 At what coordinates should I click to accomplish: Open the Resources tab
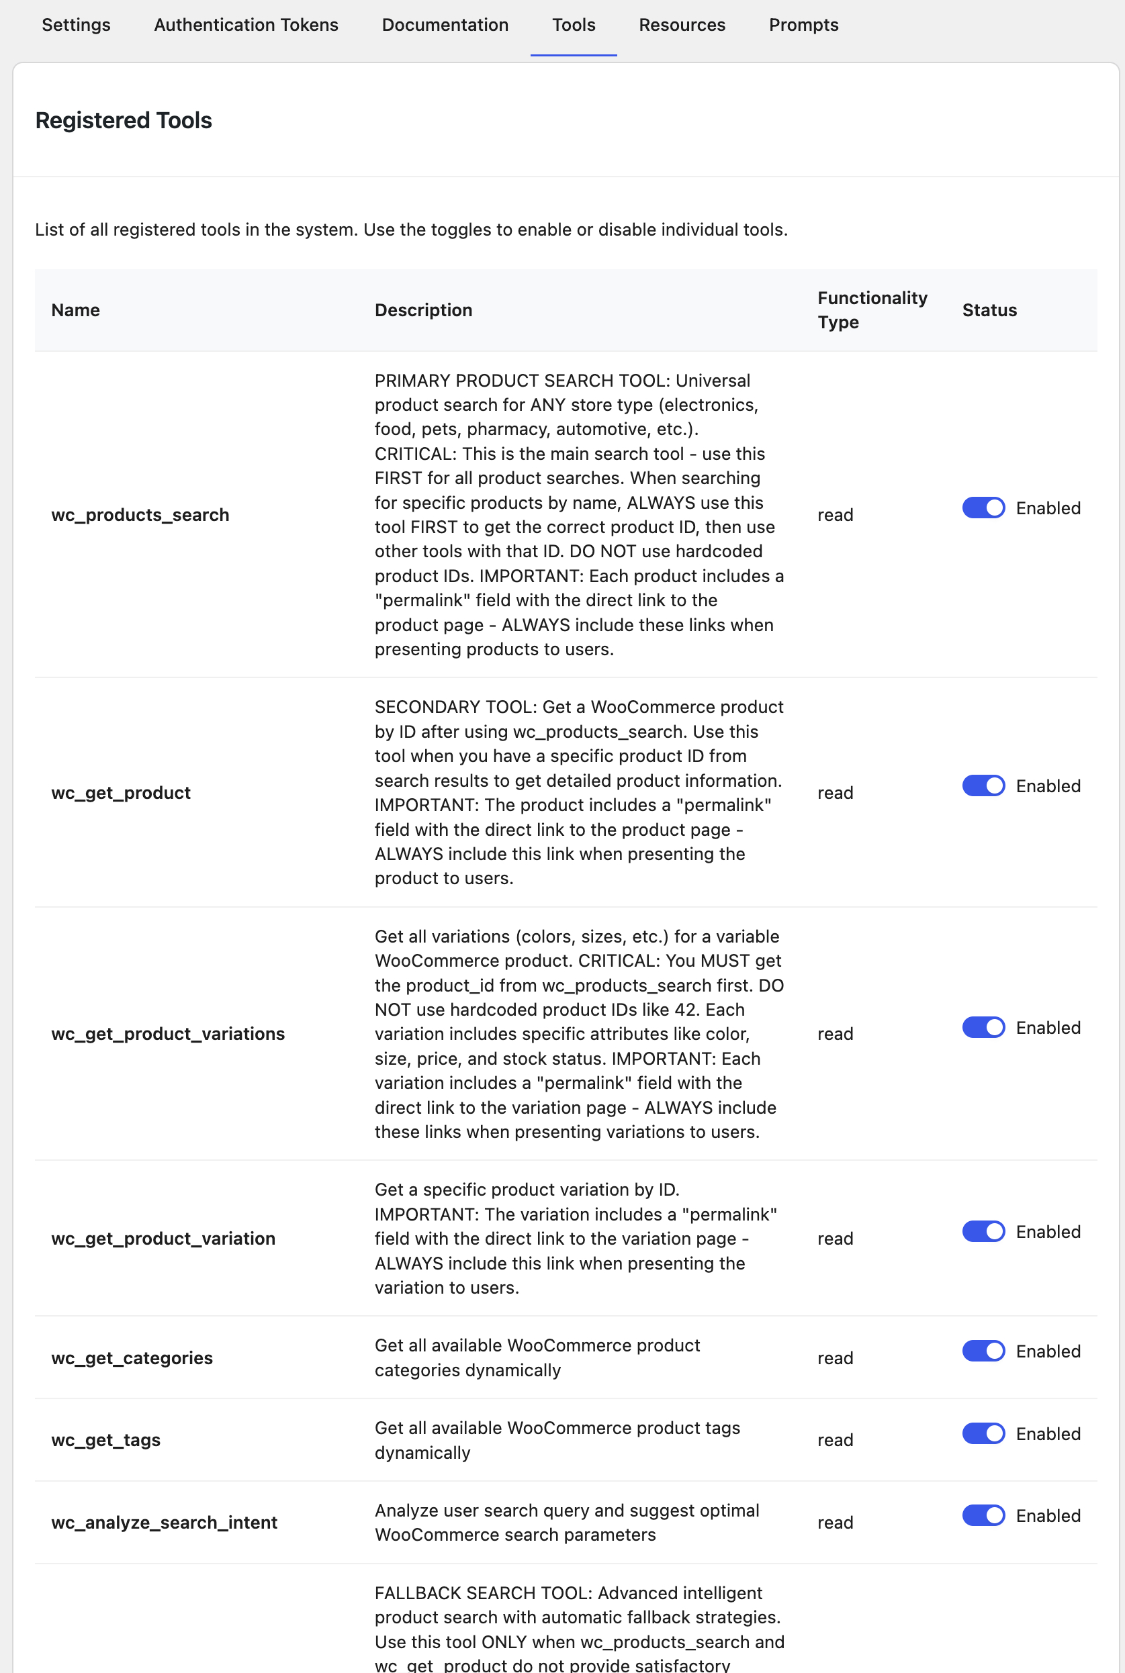[681, 24]
